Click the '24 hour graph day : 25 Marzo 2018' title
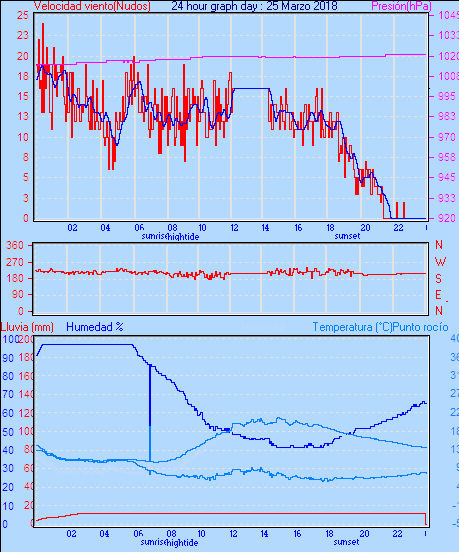The image size is (459, 552). [x=254, y=6]
